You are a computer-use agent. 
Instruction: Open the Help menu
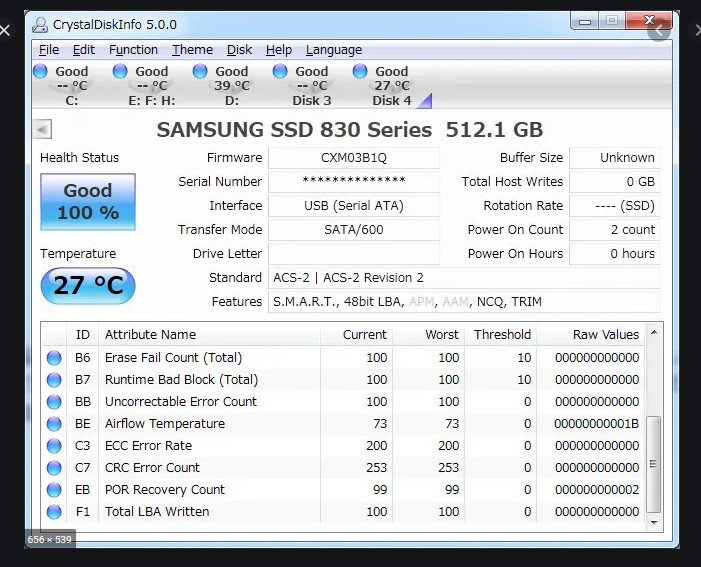279,50
